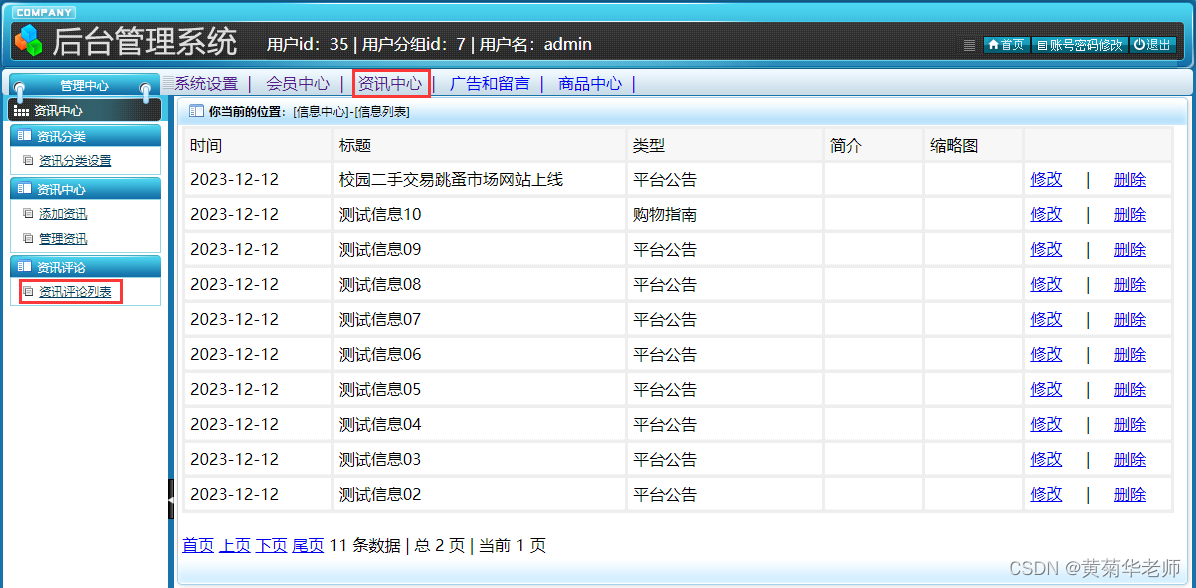1196x588 pixels.
Task: Click 删除 for 校园二手交易跳蚤市场网站上线
Action: 1130,180
